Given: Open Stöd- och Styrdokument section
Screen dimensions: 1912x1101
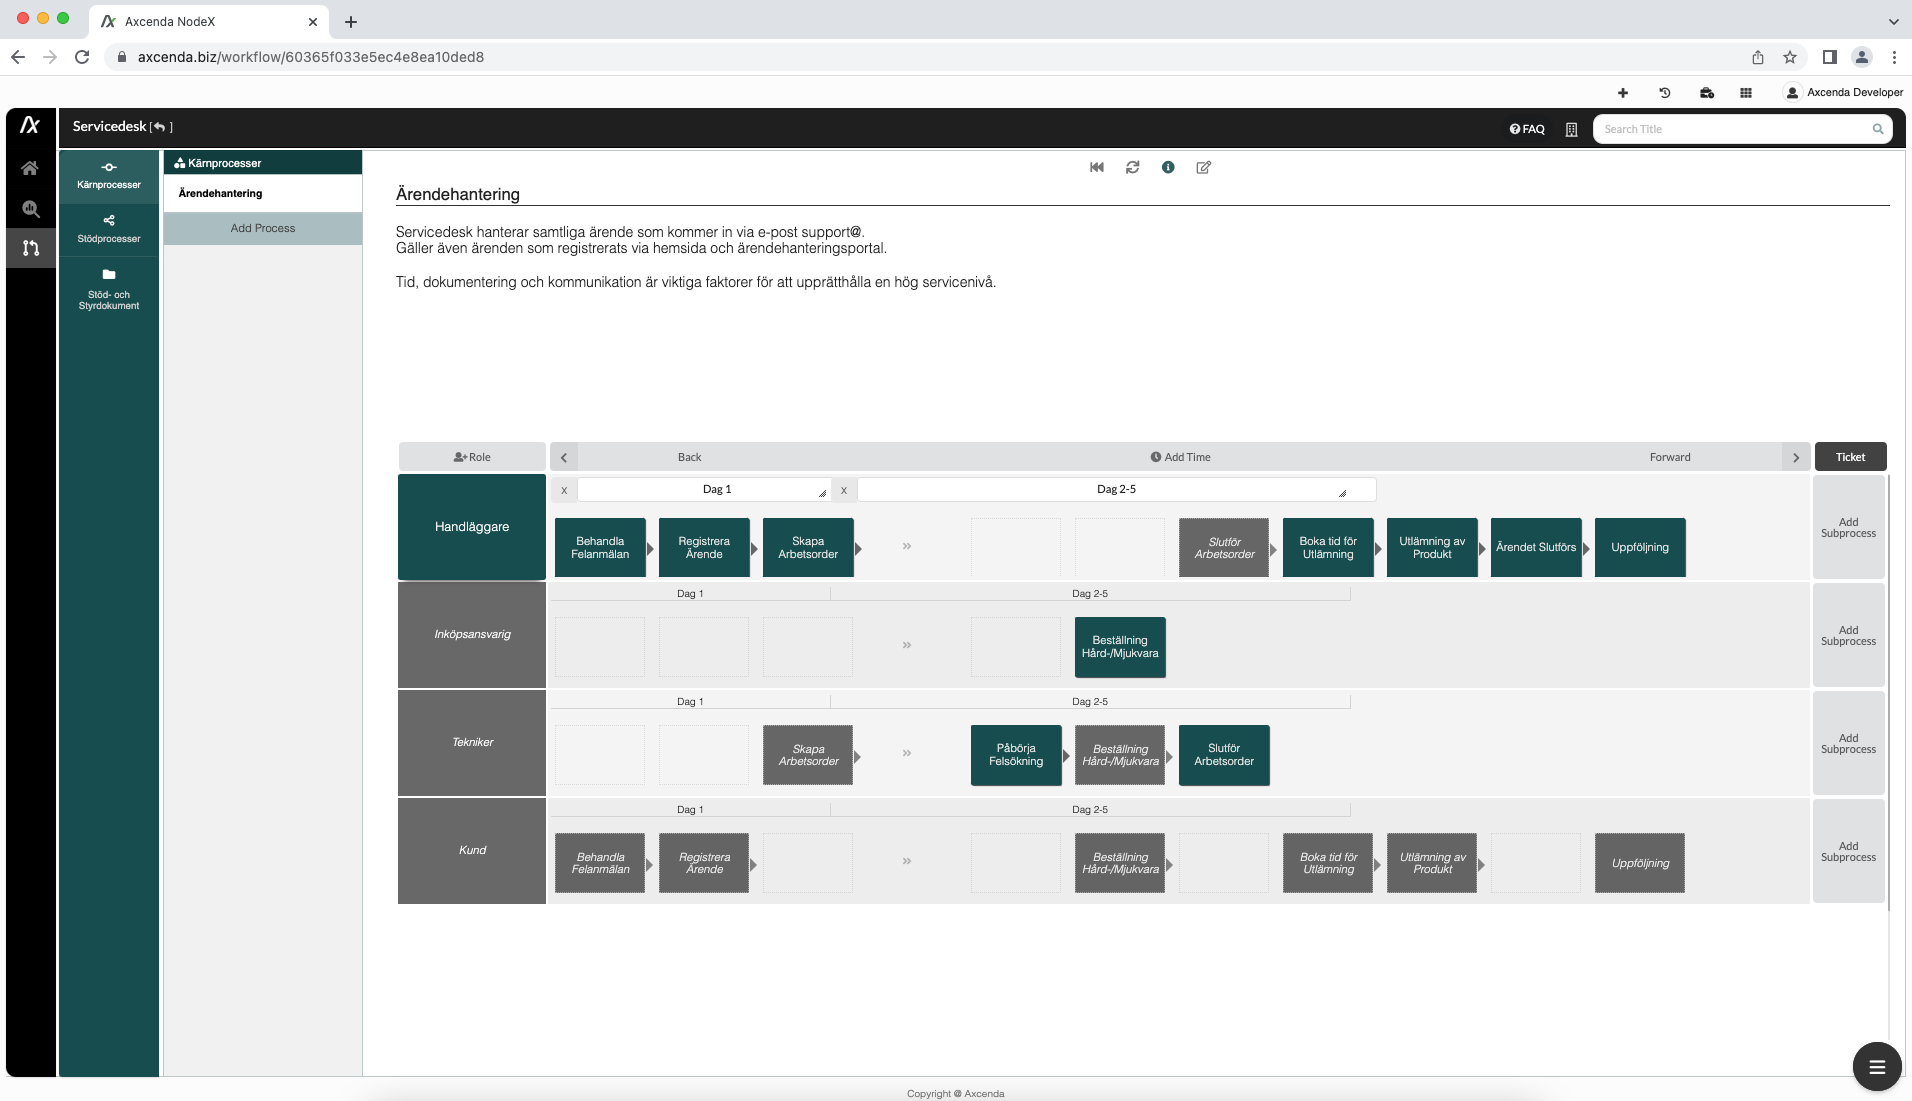Looking at the screenshot, I should (x=109, y=289).
